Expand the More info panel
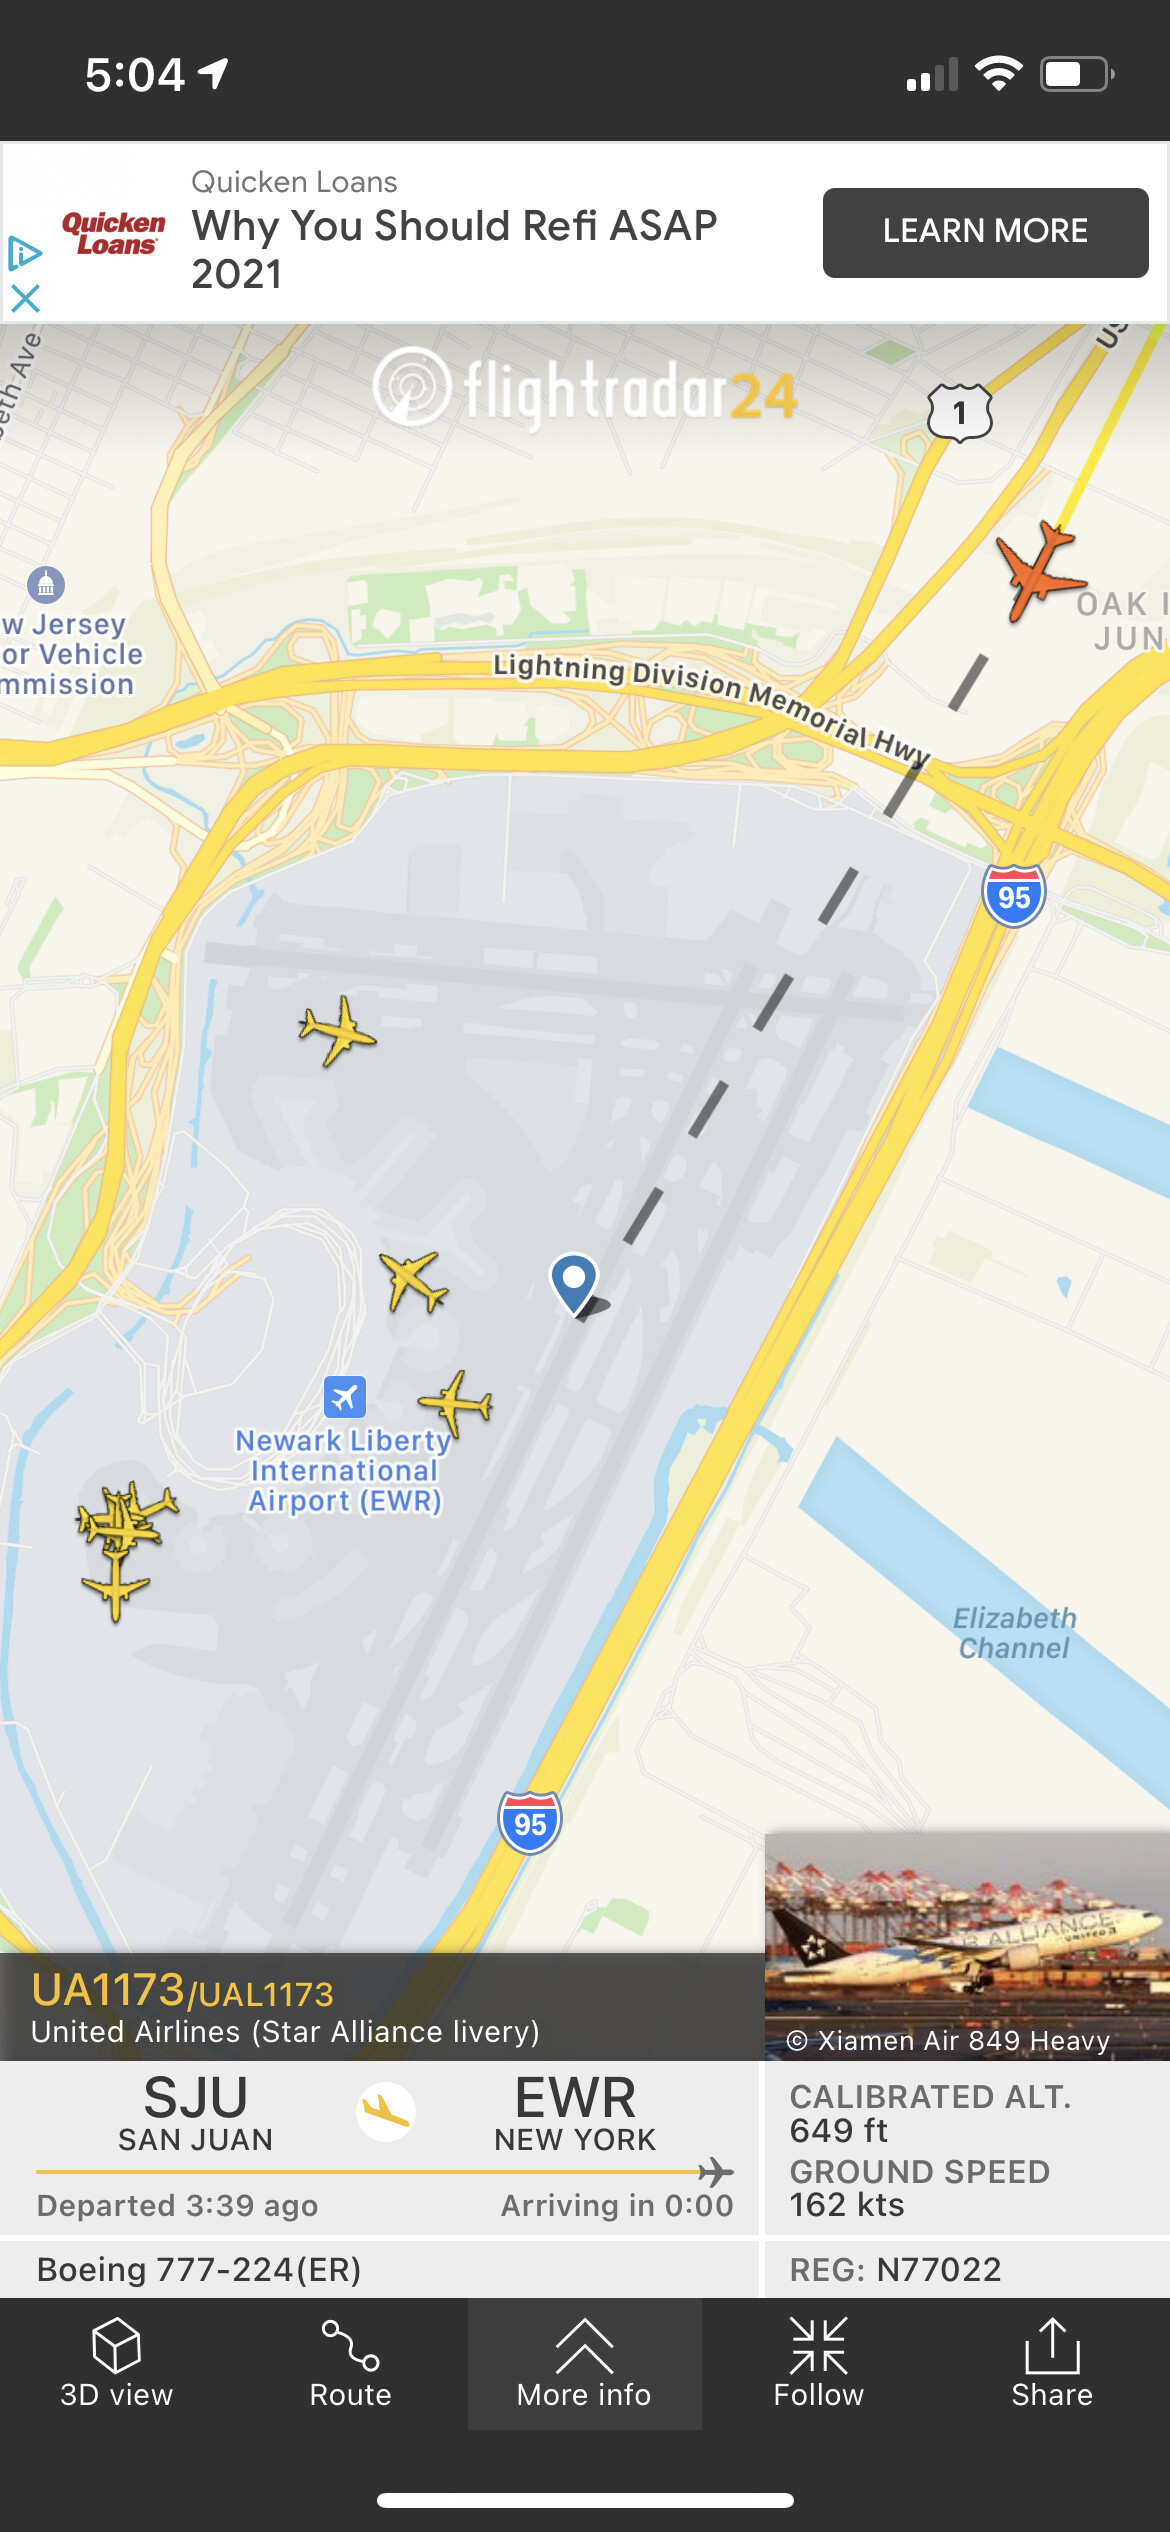Viewport: 1170px width, 2532px height. point(584,2364)
